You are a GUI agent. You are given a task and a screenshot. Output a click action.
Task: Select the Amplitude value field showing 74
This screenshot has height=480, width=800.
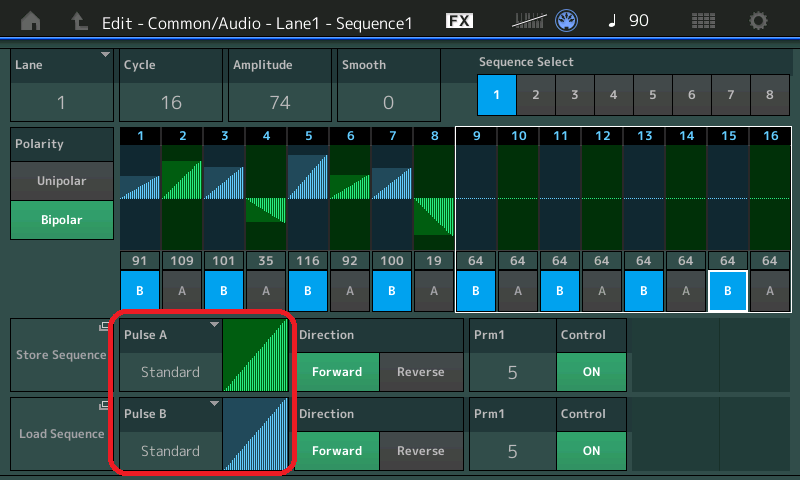[x=277, y=101]
